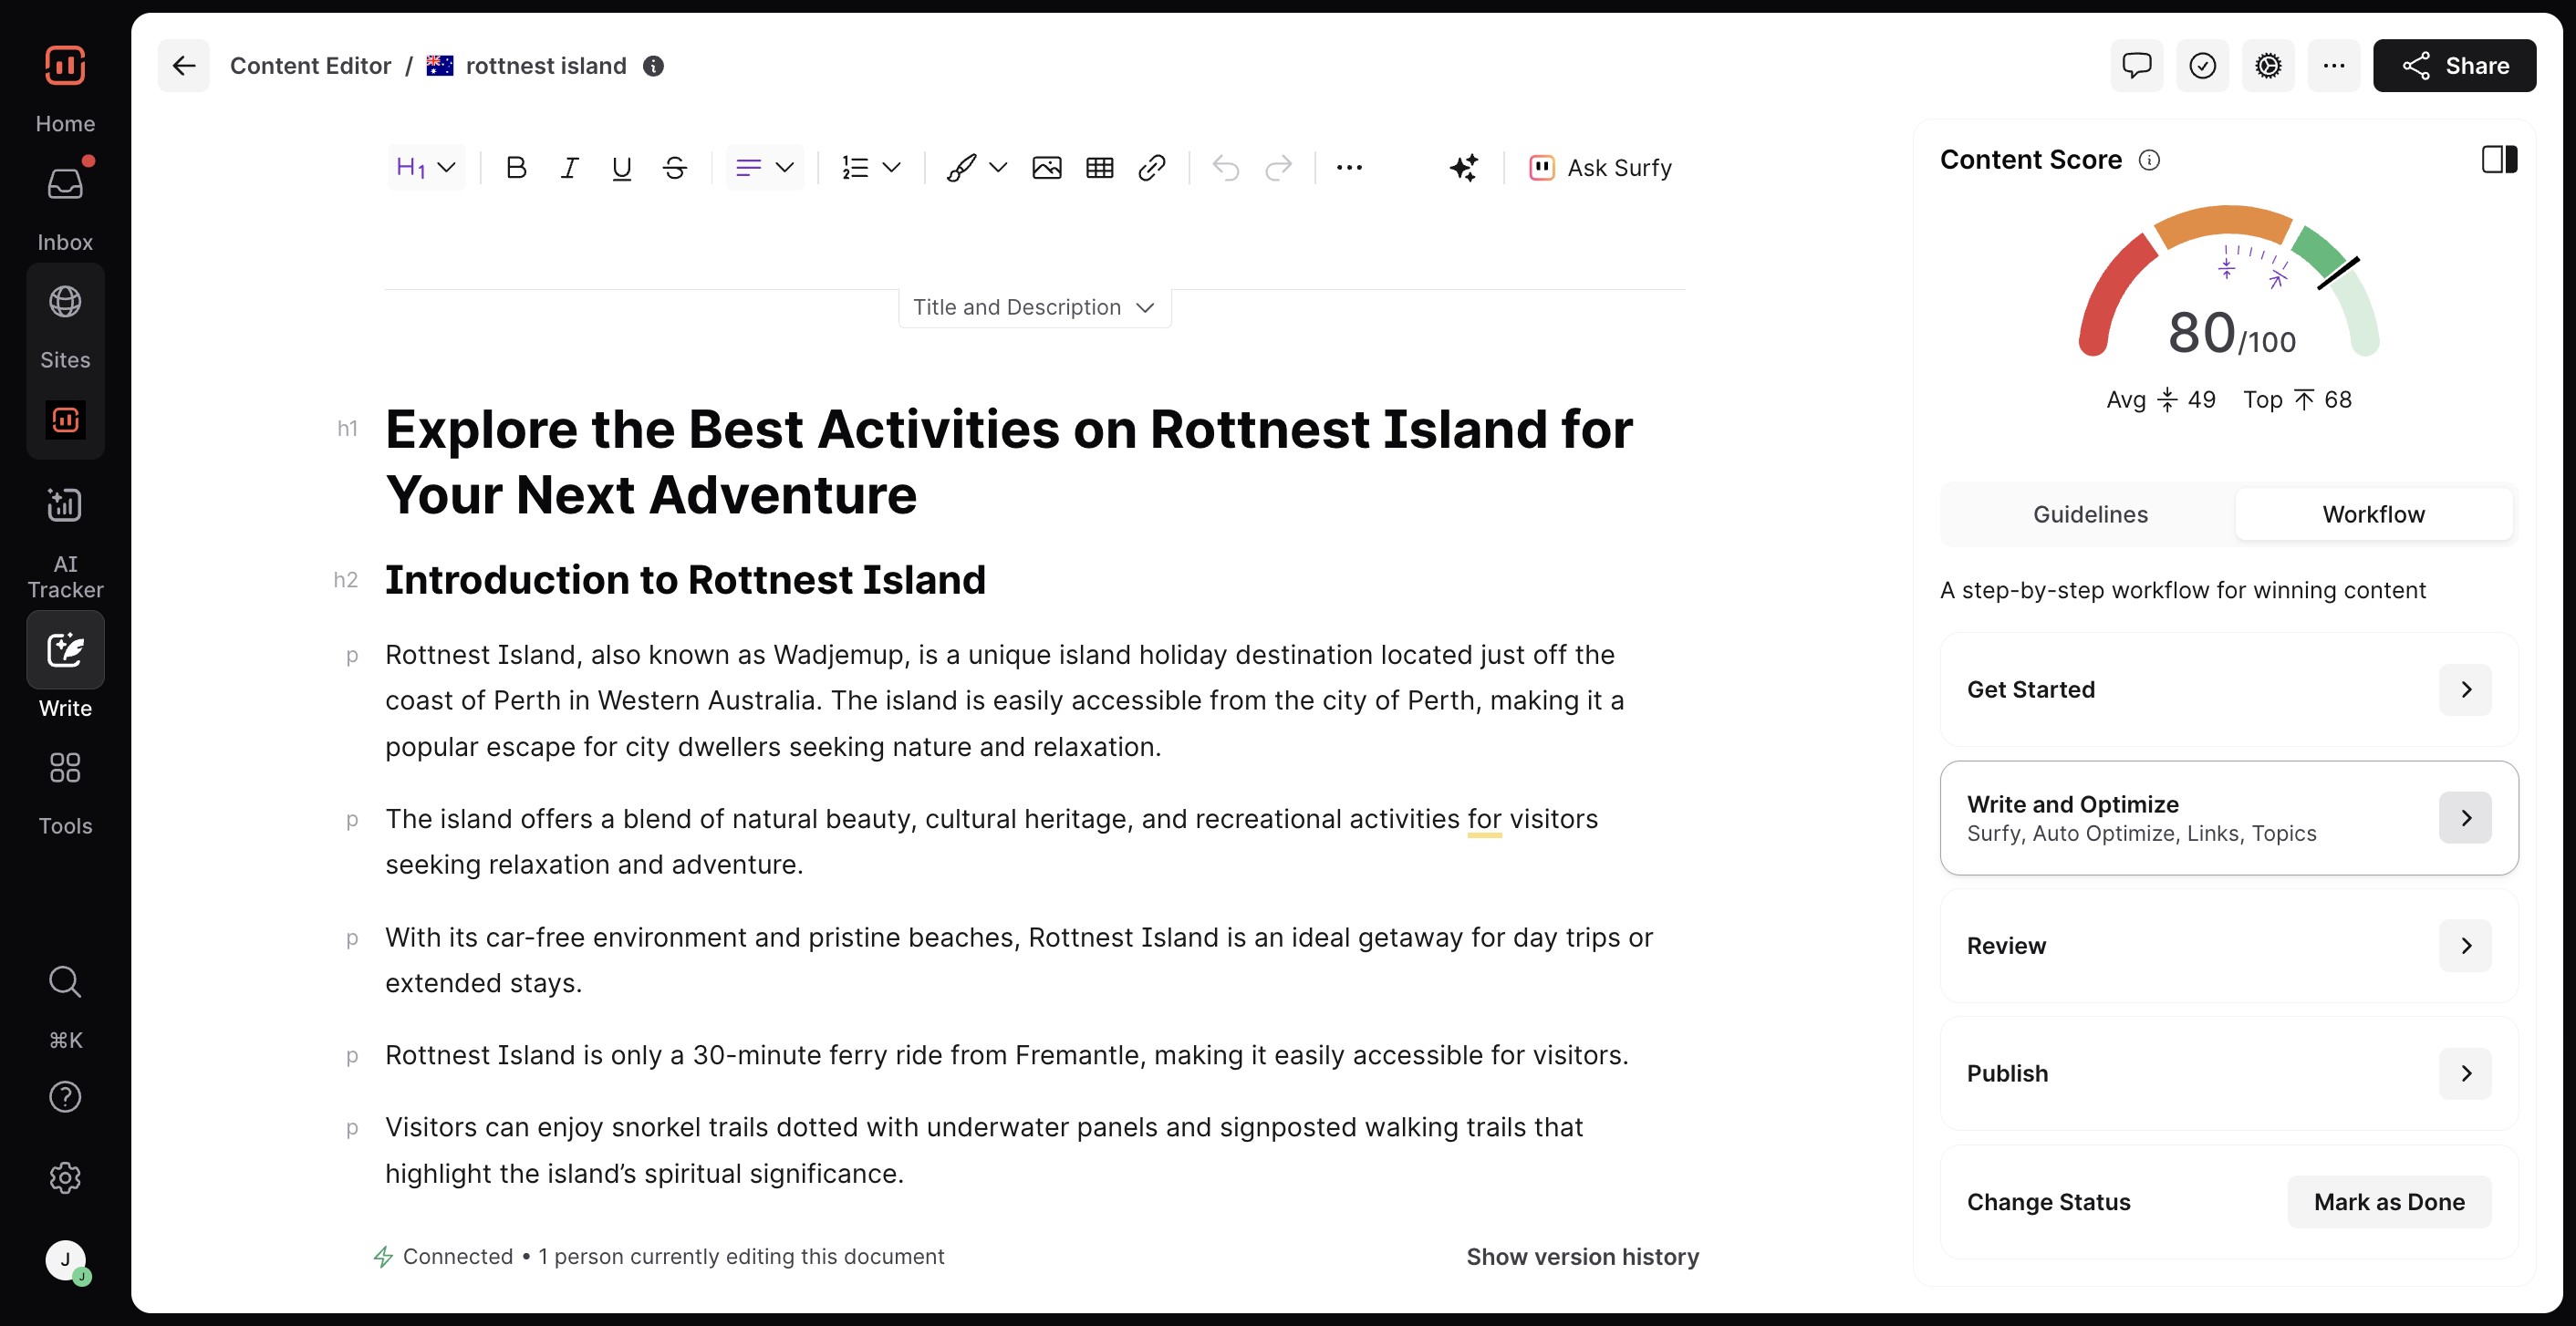Open the highlighter color dropdown
Image resolution: width=2576 pixels, height=1326 pixels.
[x=977, y=168]
